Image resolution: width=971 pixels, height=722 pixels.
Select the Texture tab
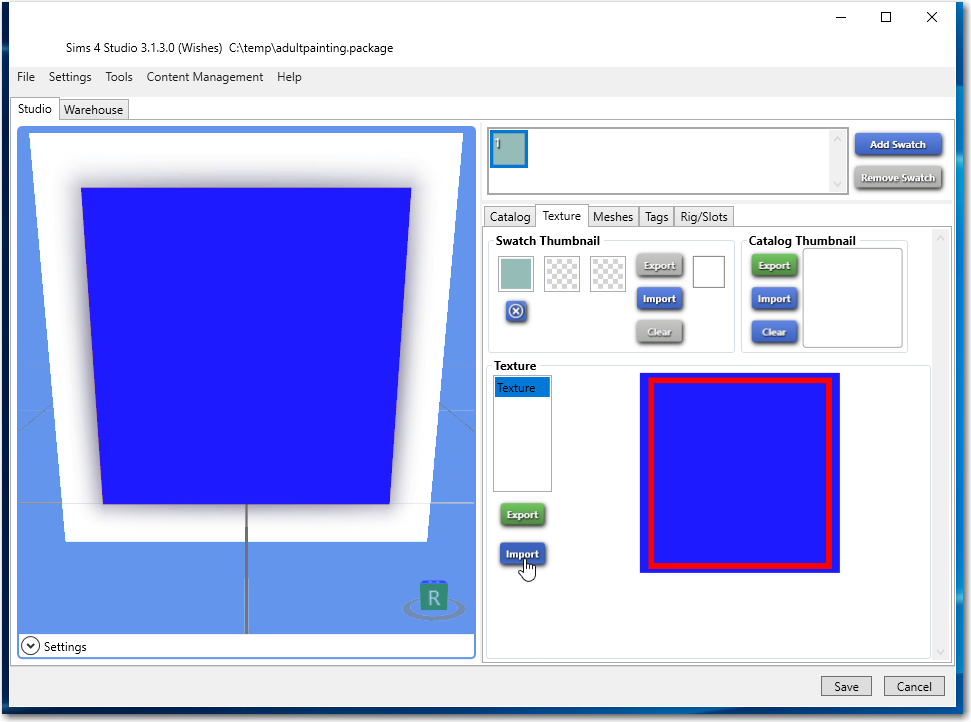(562, 215)
